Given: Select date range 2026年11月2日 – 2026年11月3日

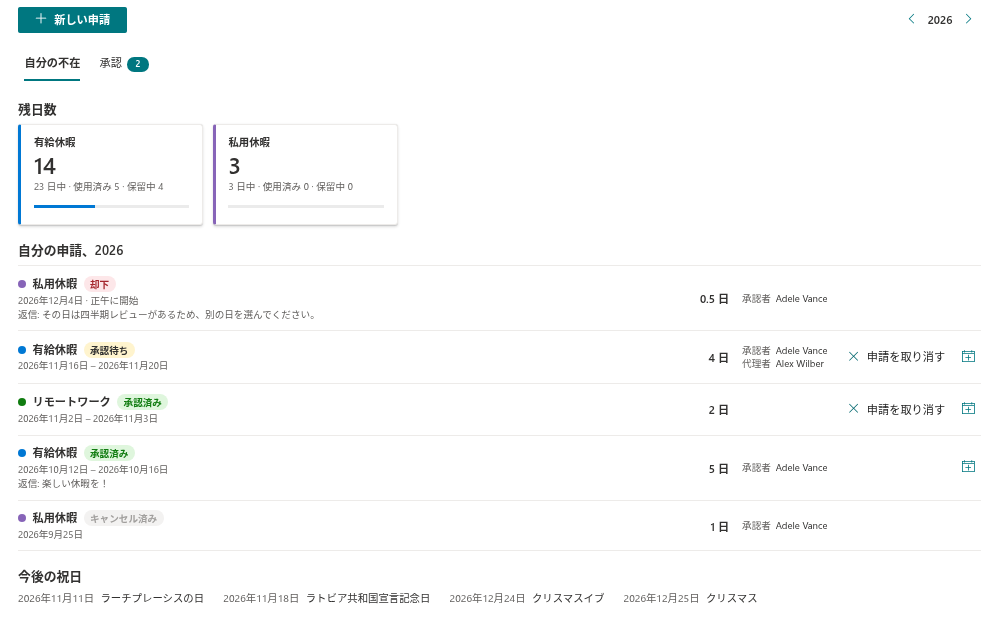Looking at the screenshot, I should 88,418.
